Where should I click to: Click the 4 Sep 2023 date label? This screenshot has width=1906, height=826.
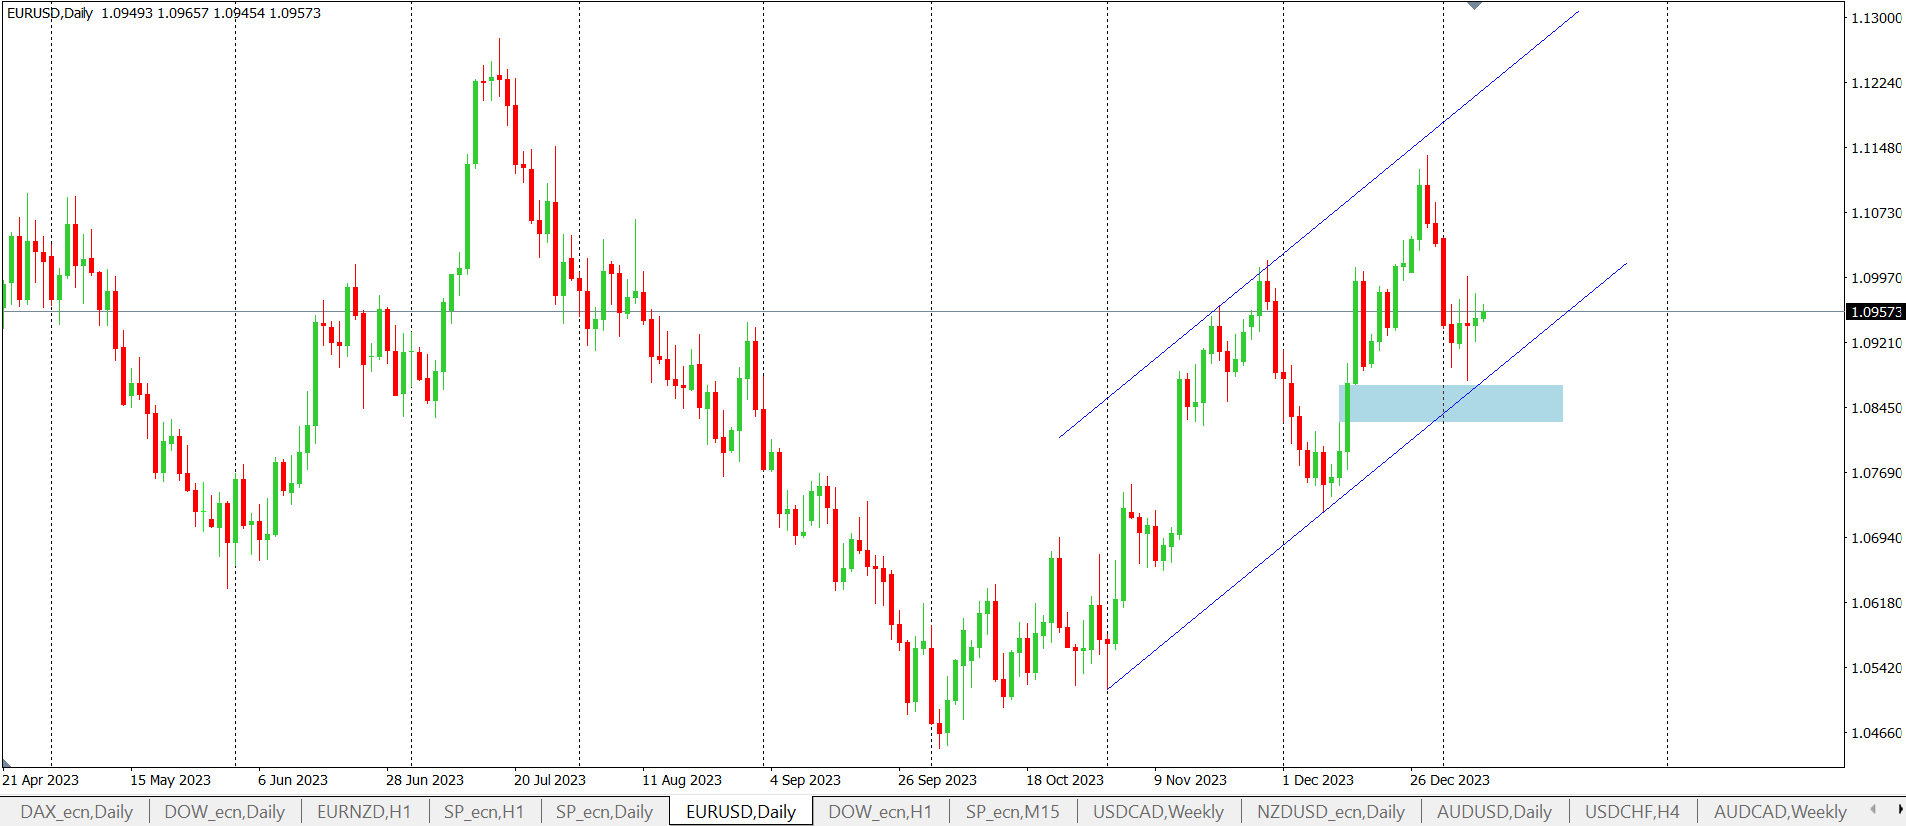point(805,780)
